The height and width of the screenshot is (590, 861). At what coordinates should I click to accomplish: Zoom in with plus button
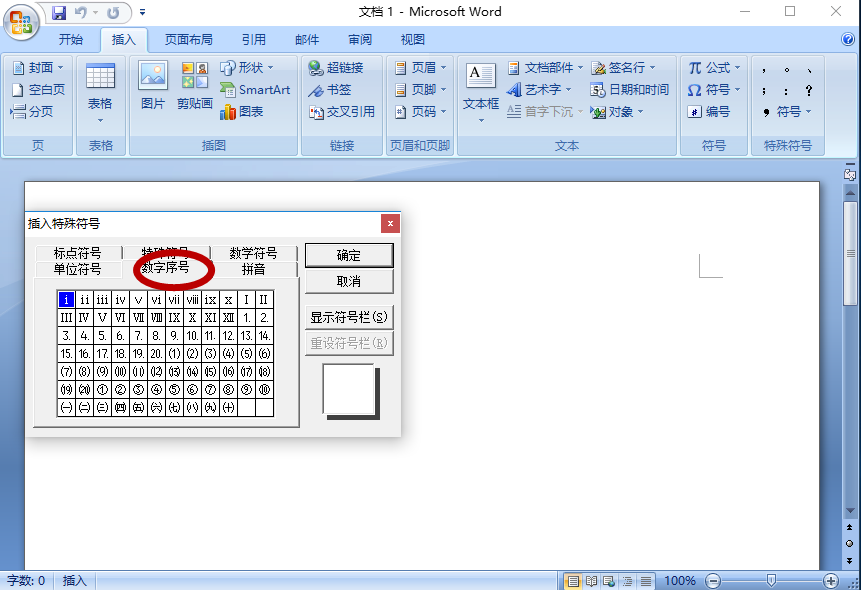click(831, 581)
